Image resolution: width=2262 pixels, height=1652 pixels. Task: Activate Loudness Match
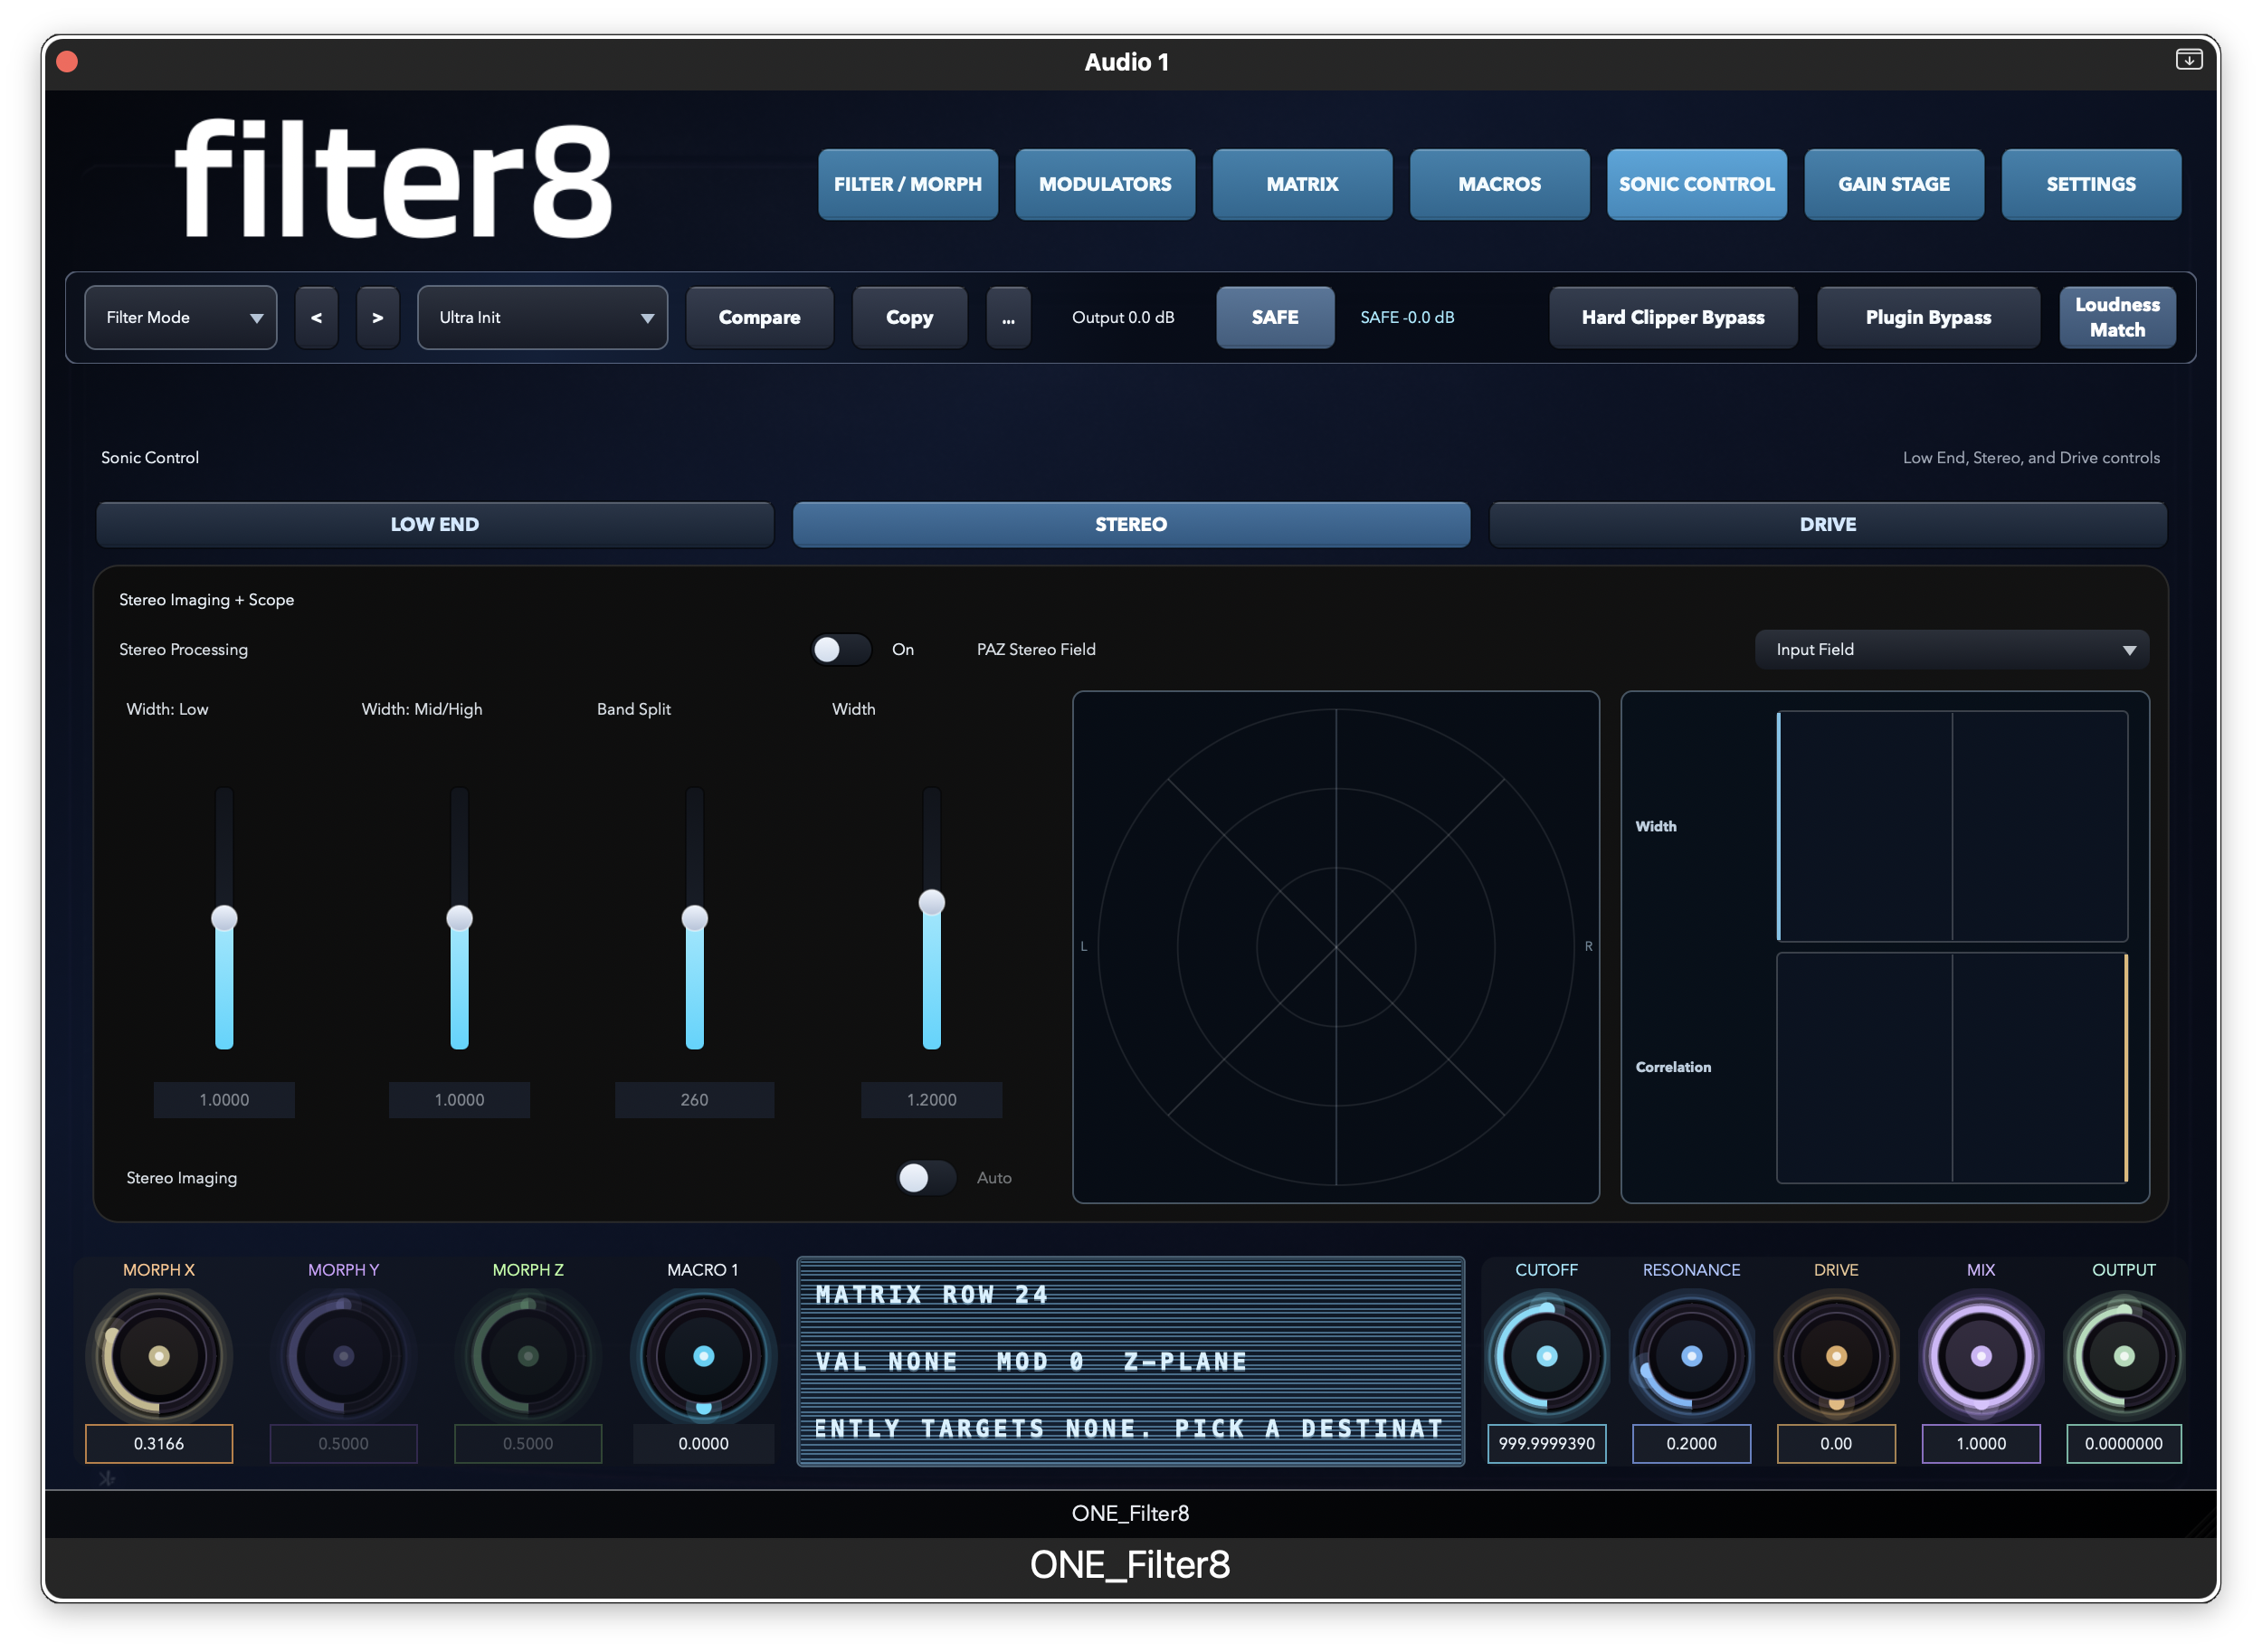[2117, 317]
